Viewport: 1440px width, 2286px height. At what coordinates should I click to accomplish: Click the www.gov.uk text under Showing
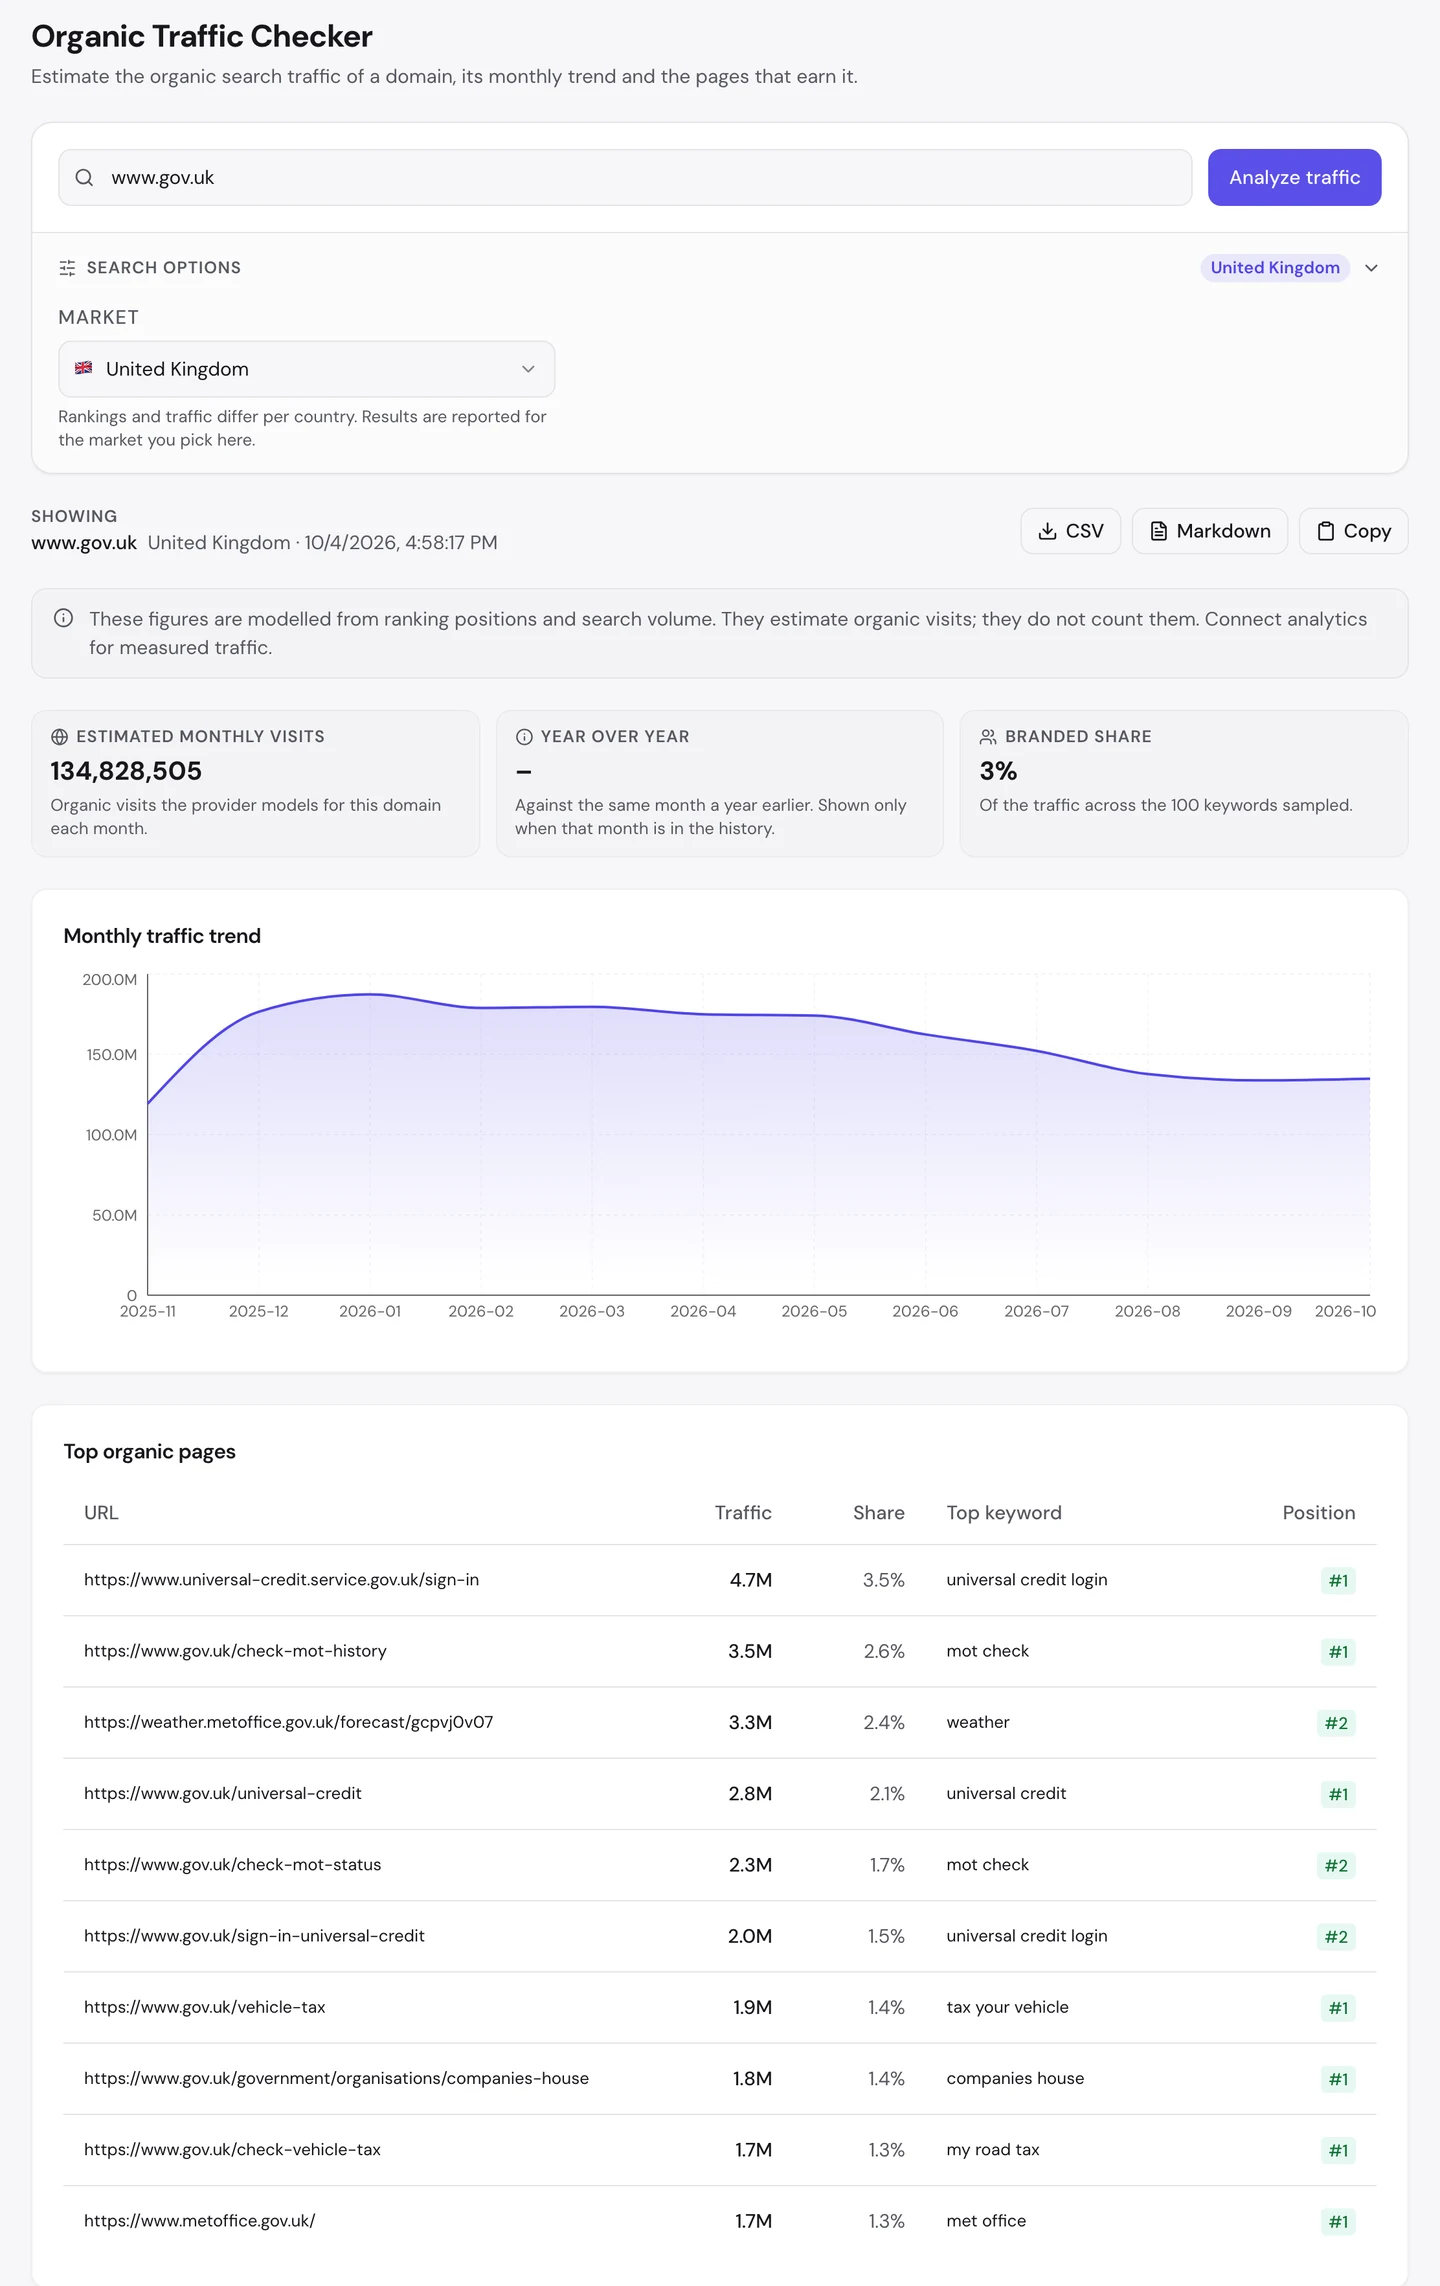pyautogui.click(x=84, y=543)
